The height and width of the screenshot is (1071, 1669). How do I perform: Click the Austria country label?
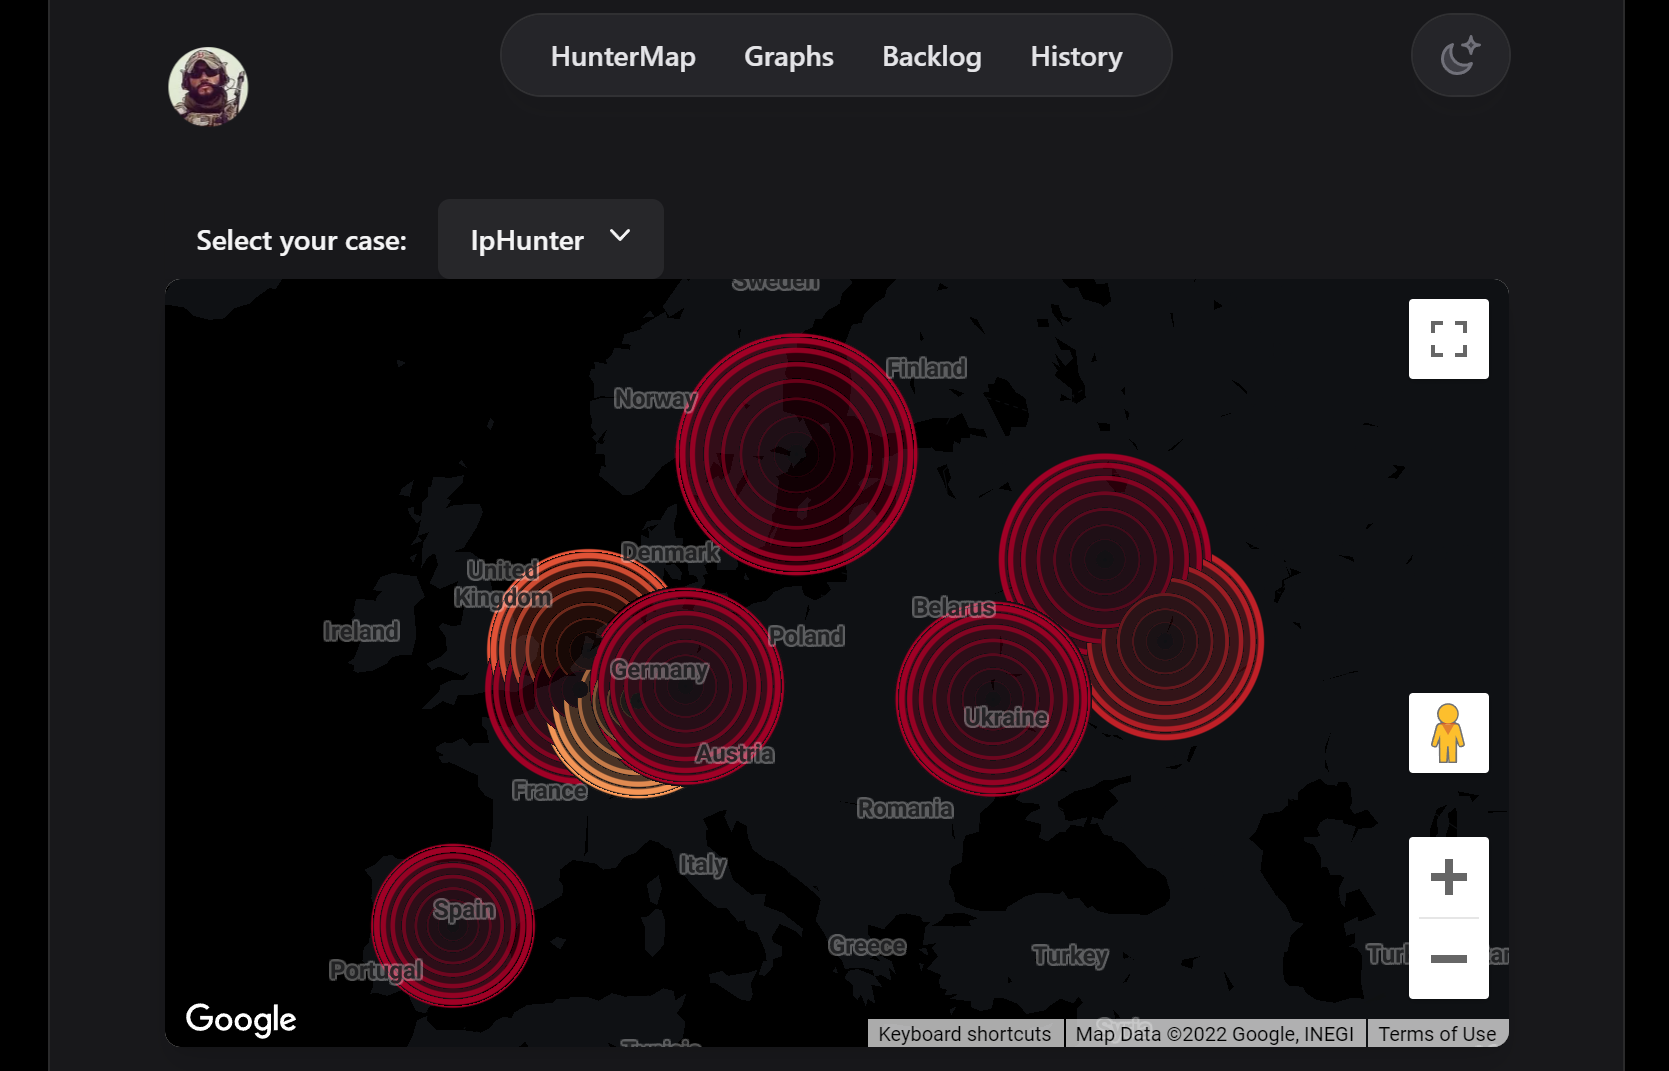(x=735, y=753)
